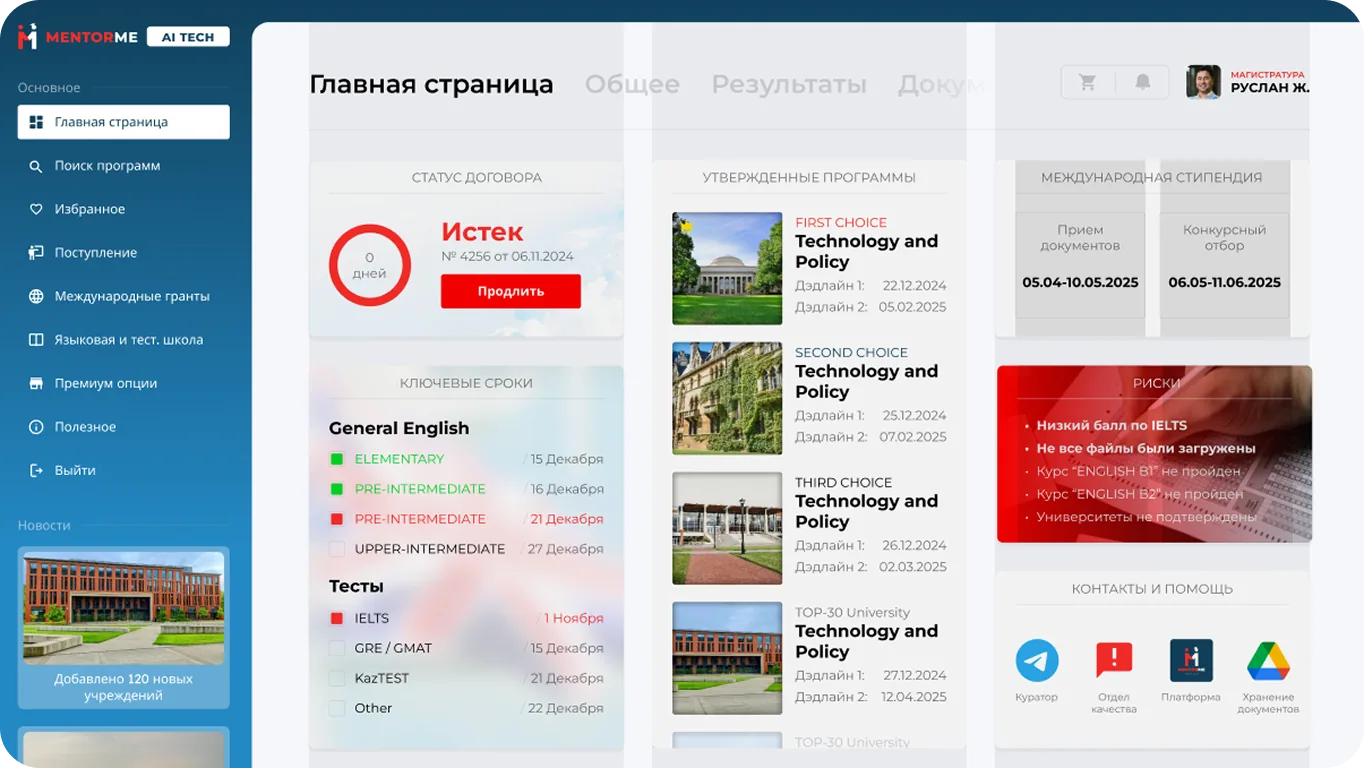Check the Other test checkbox

337,708
